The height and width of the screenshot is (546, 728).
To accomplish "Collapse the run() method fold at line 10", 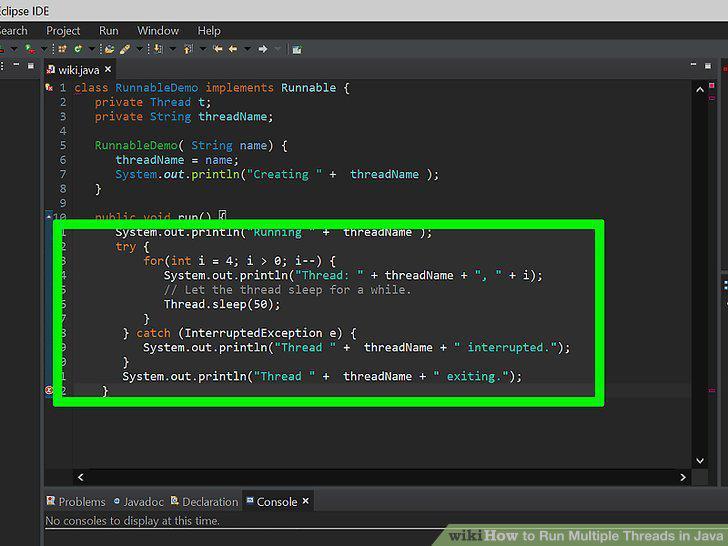I will pos(49,215).
